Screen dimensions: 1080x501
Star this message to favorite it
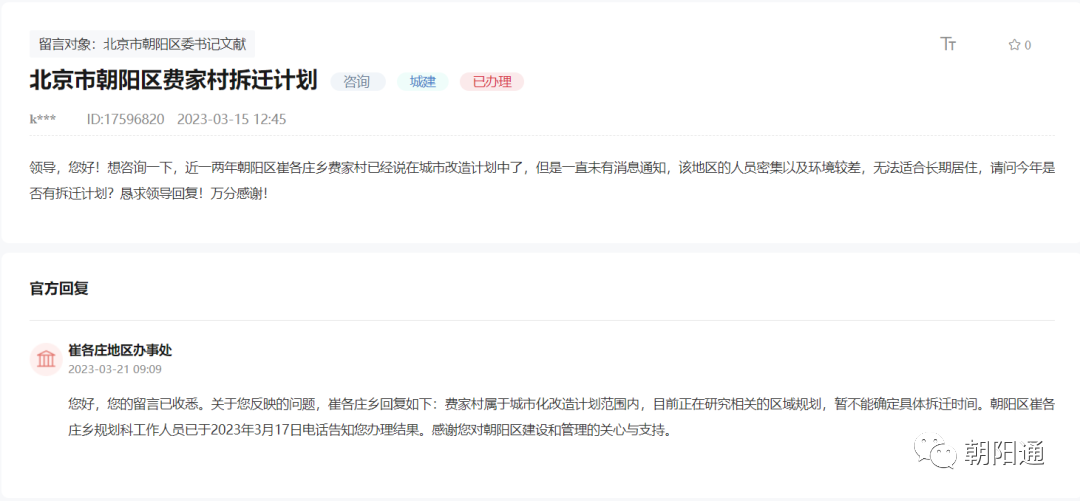[x=1014, y=45]
